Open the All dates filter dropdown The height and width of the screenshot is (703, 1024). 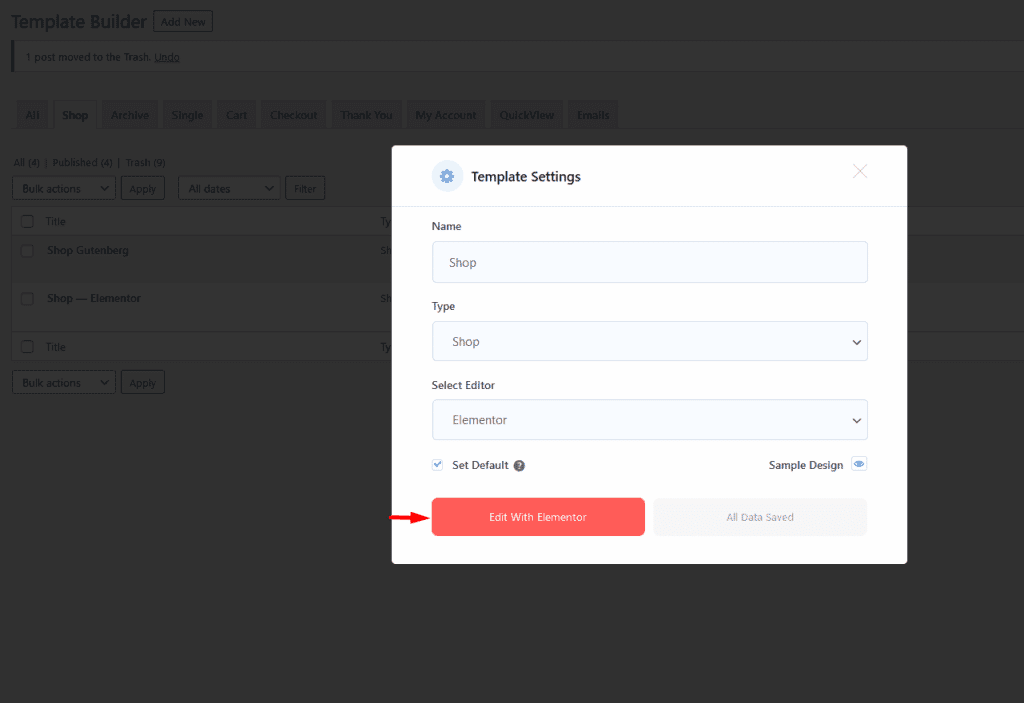229,188
